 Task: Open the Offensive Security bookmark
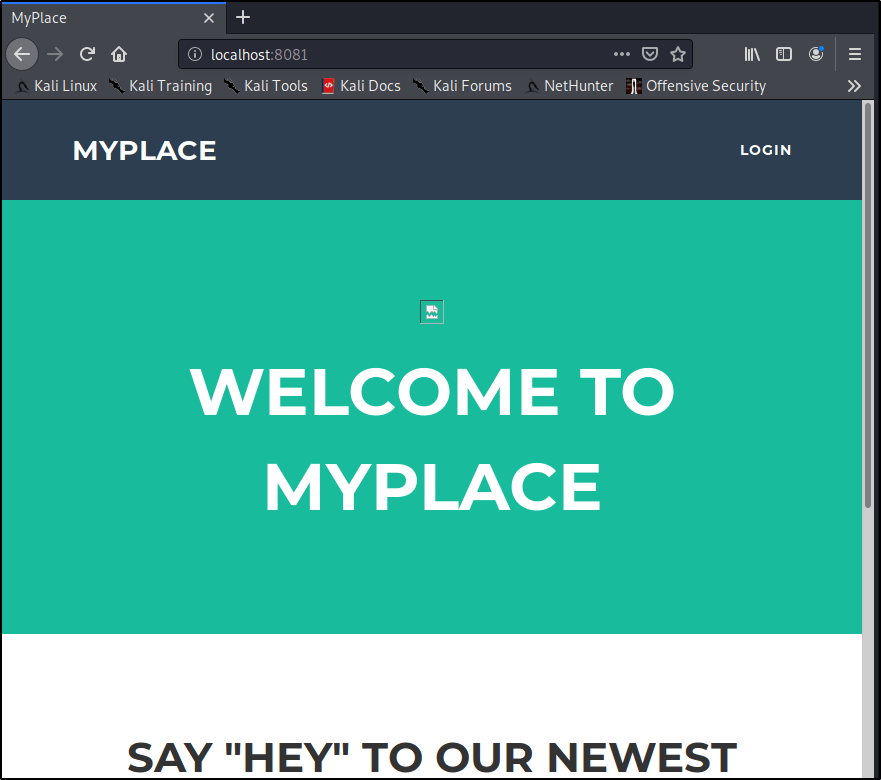click(x=696, y=86)
